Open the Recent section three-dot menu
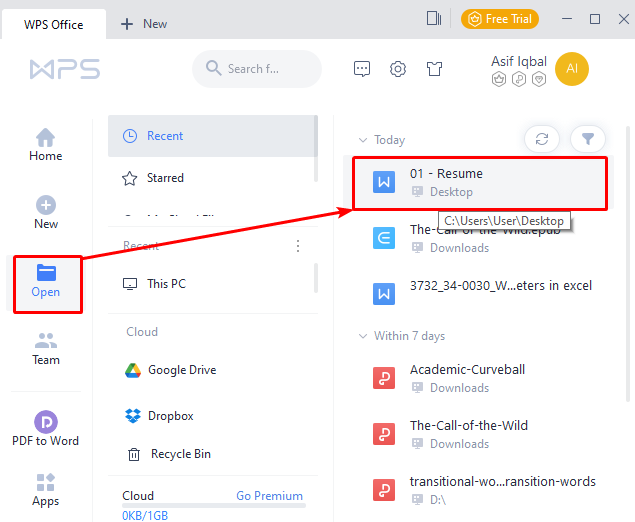The height and width of the screenshot is (522, 635). [298, 246]
